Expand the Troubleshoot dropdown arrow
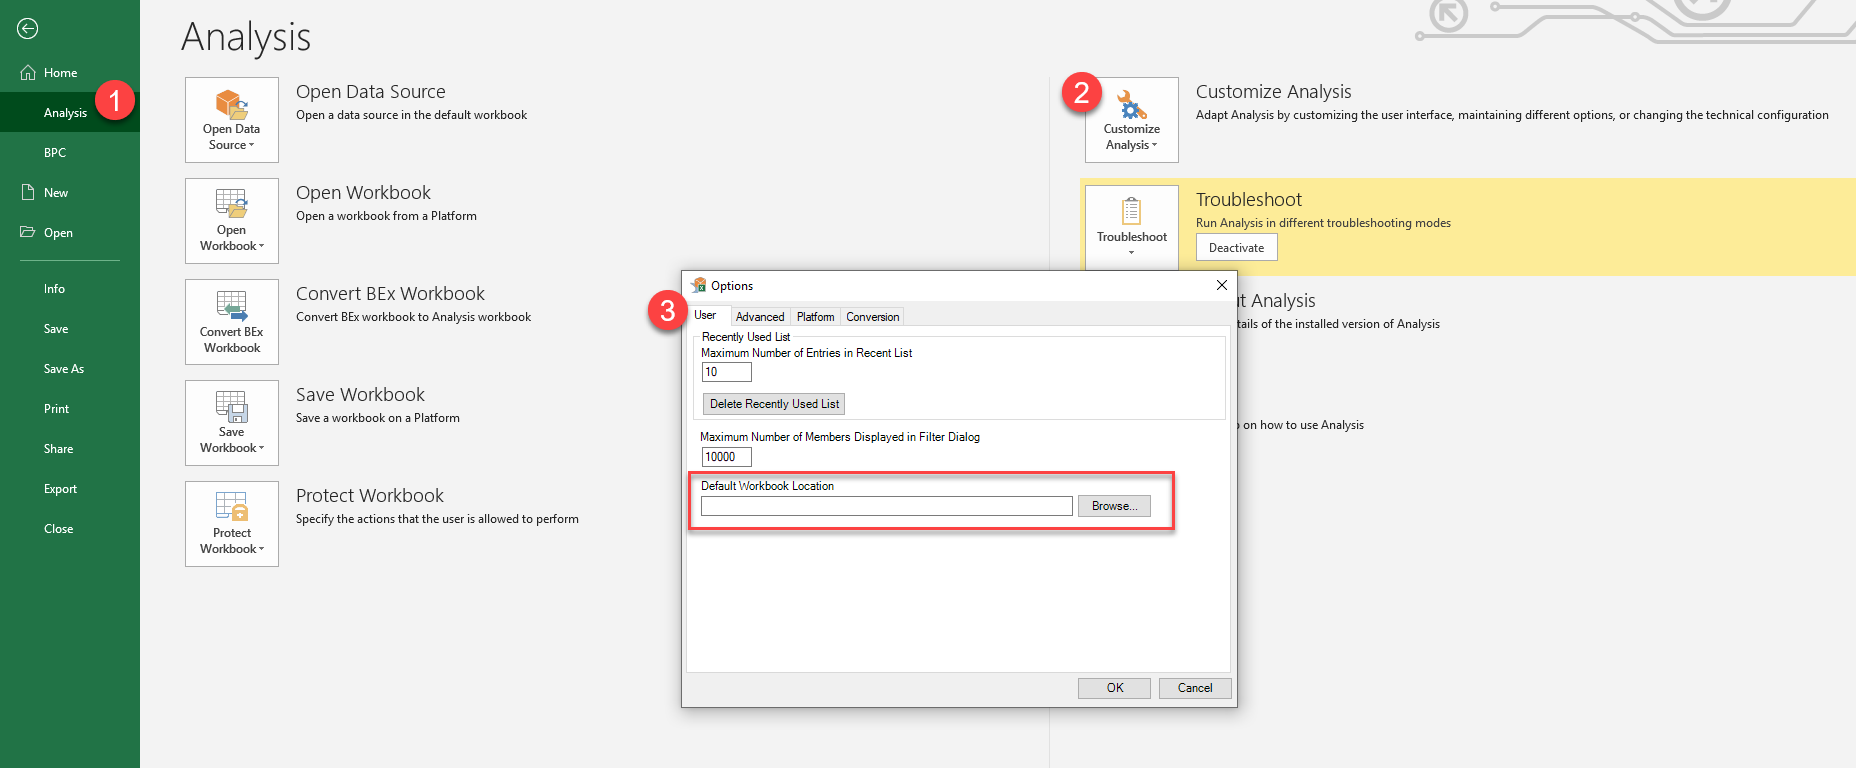The width and height of the screenshot is (1856, 768). click(1132, 253)
